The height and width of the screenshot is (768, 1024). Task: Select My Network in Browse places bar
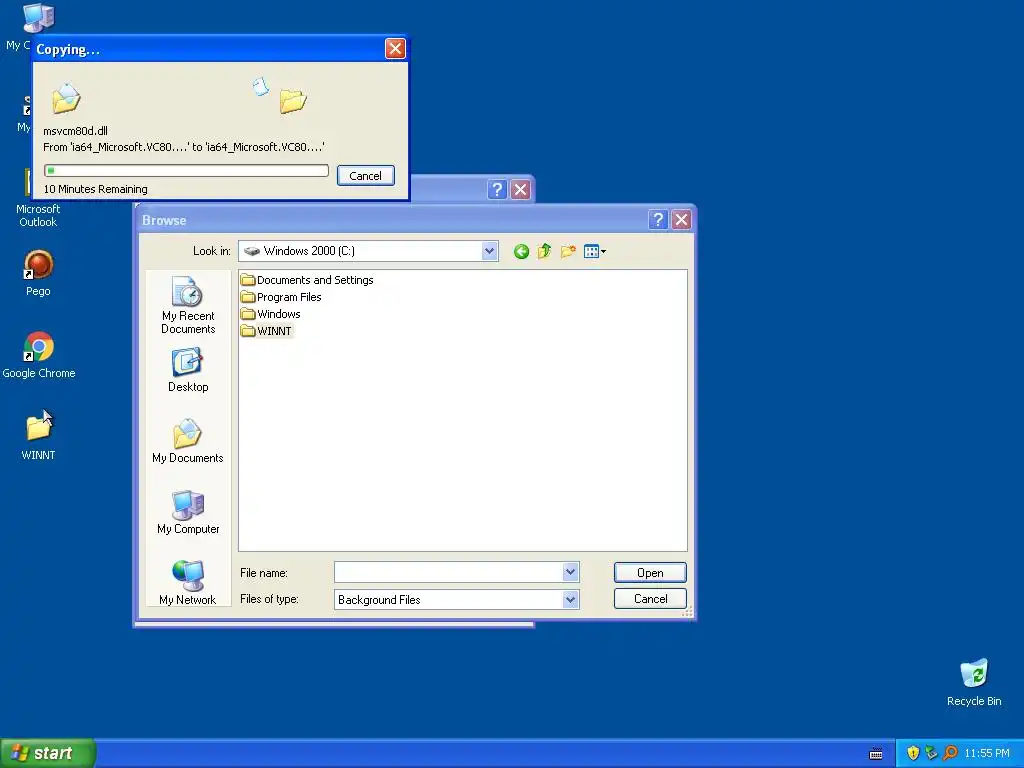[x=188, y=583]
